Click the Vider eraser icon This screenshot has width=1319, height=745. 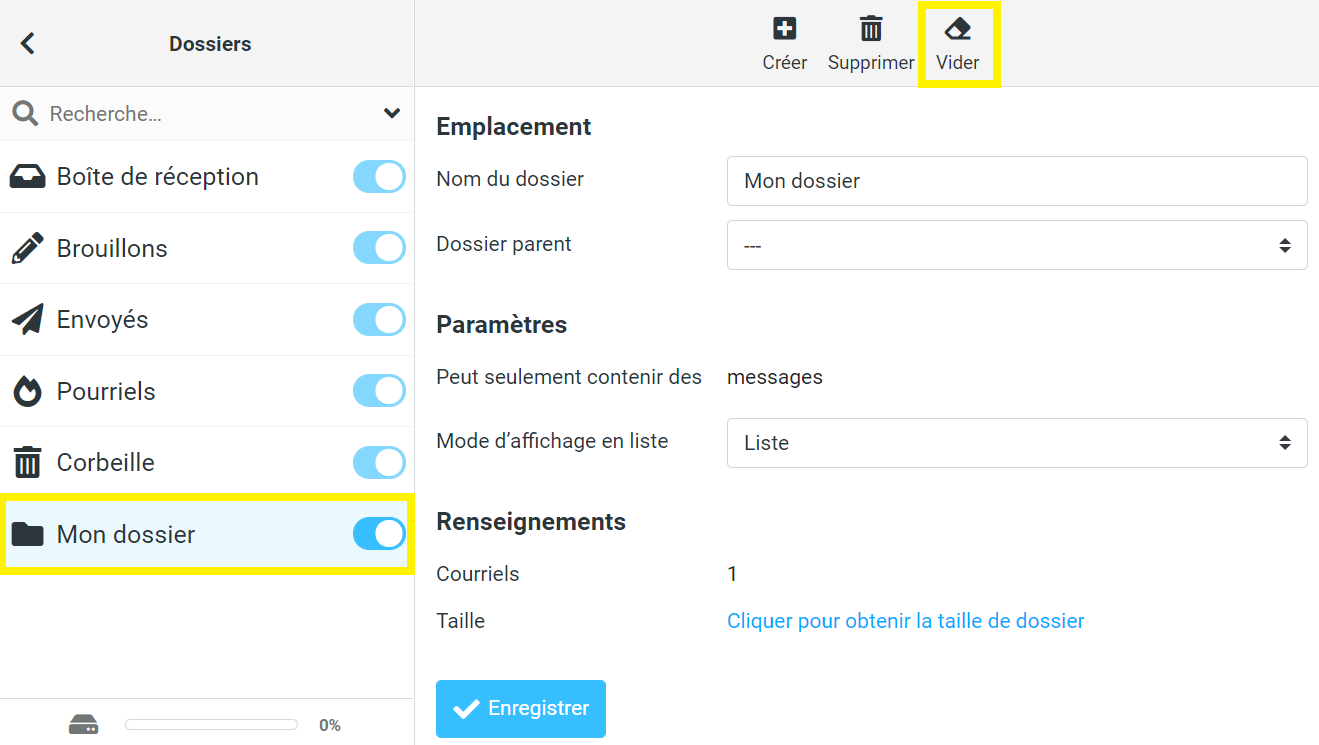coord(958,28)
